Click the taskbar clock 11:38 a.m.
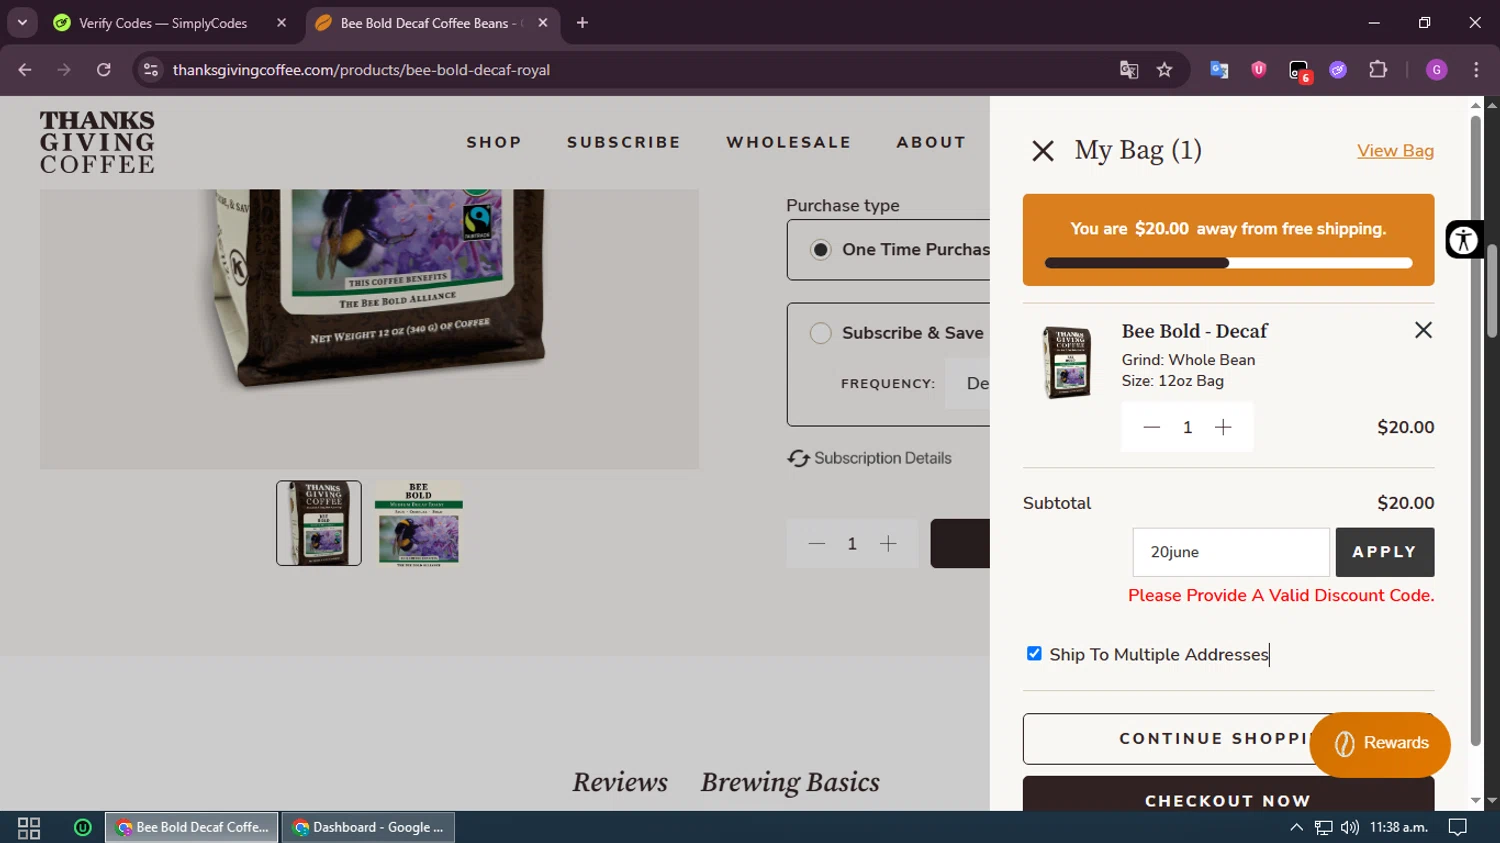1500x843 pixels. pyautogui.click(x=1399, y=827)
